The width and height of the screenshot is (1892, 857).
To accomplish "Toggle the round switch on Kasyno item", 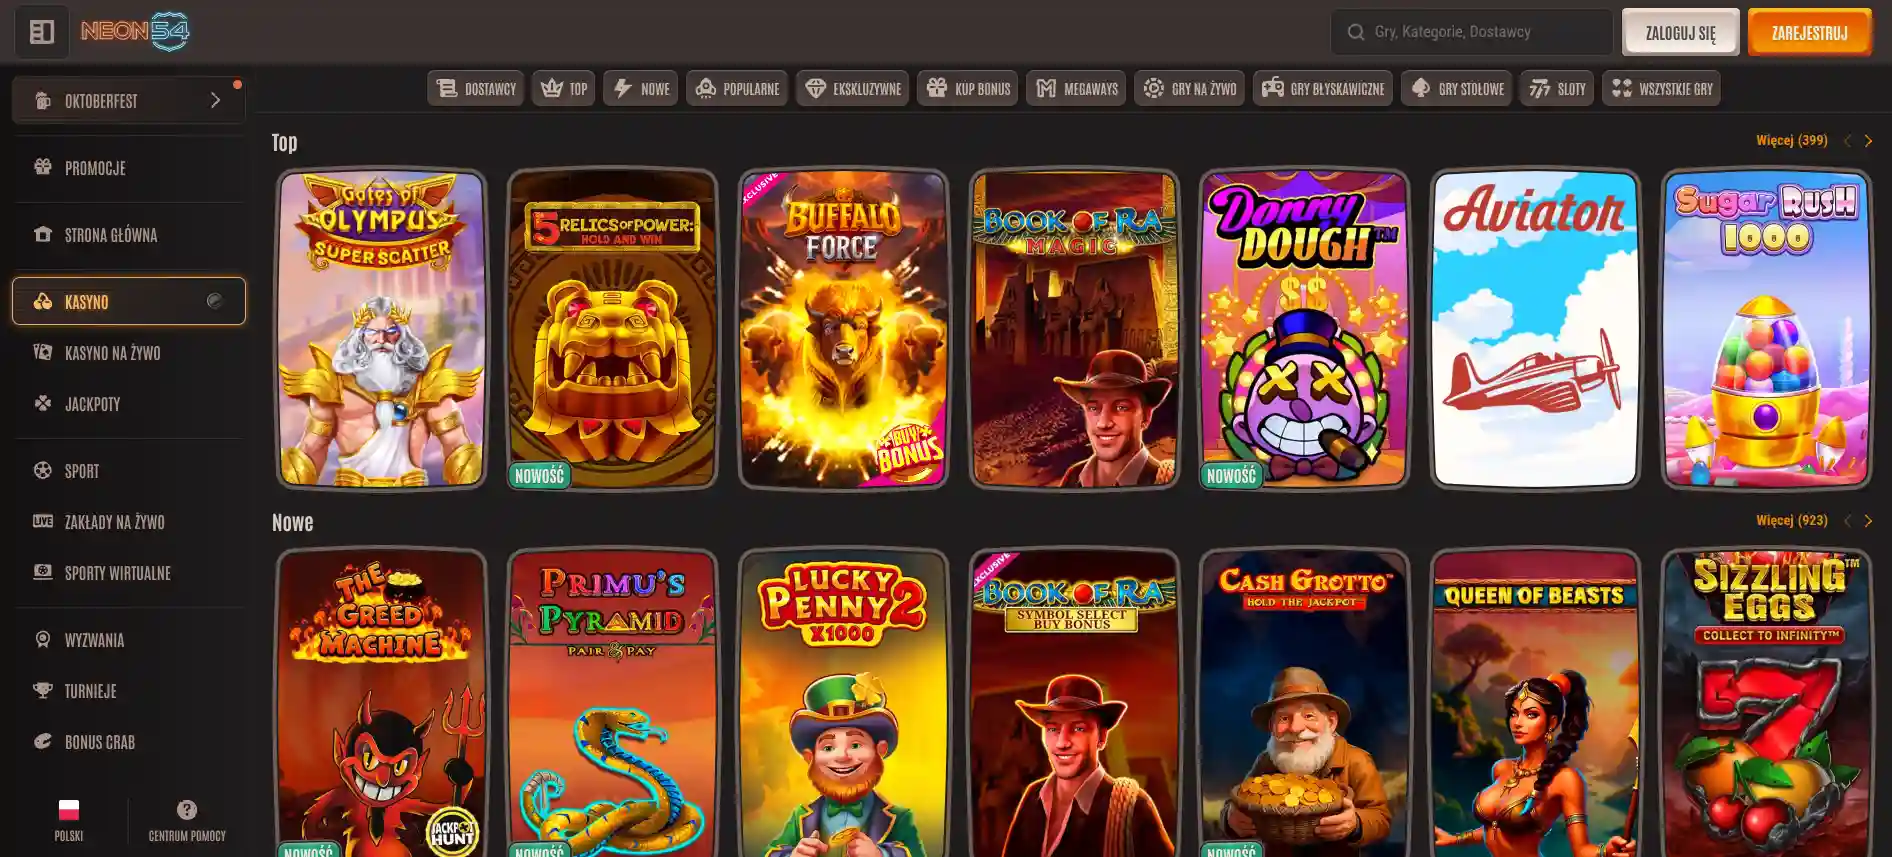I will 214,301.
